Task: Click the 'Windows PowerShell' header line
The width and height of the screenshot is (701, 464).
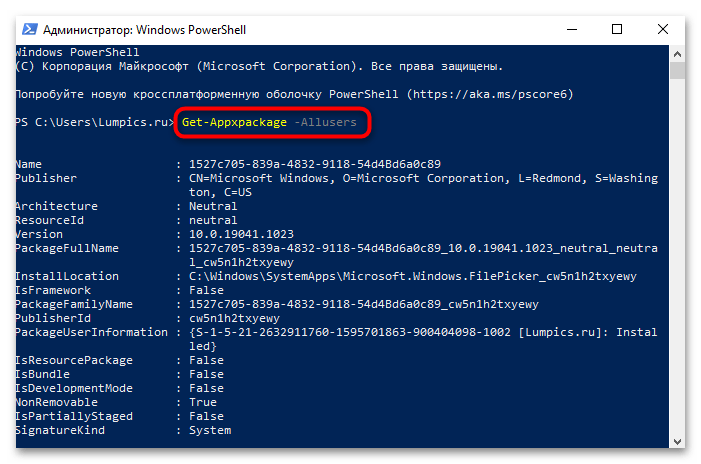Action: 77,52
